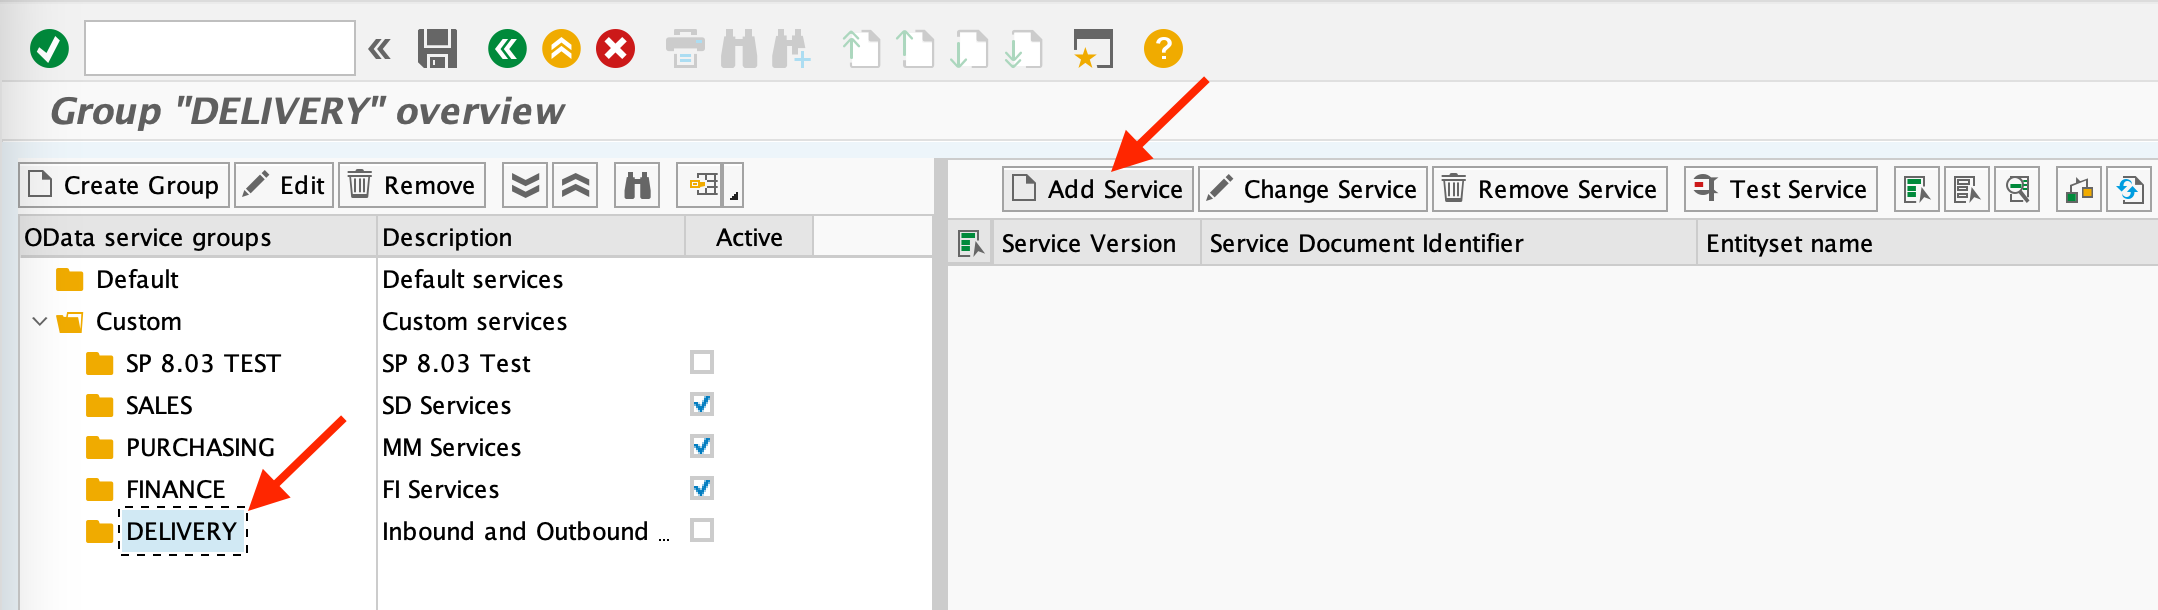Click the command input field
The height and width of the screenshot is (610, 2158).
[220, 48]
